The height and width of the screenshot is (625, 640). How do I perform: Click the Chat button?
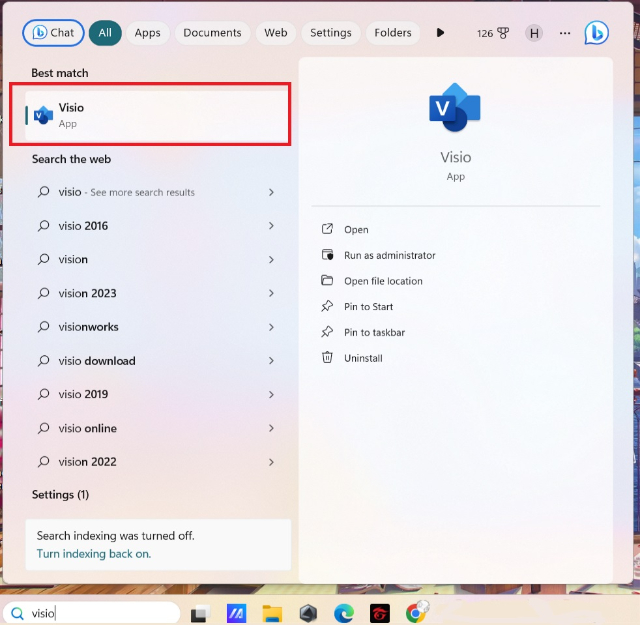[x=53, y=33]
